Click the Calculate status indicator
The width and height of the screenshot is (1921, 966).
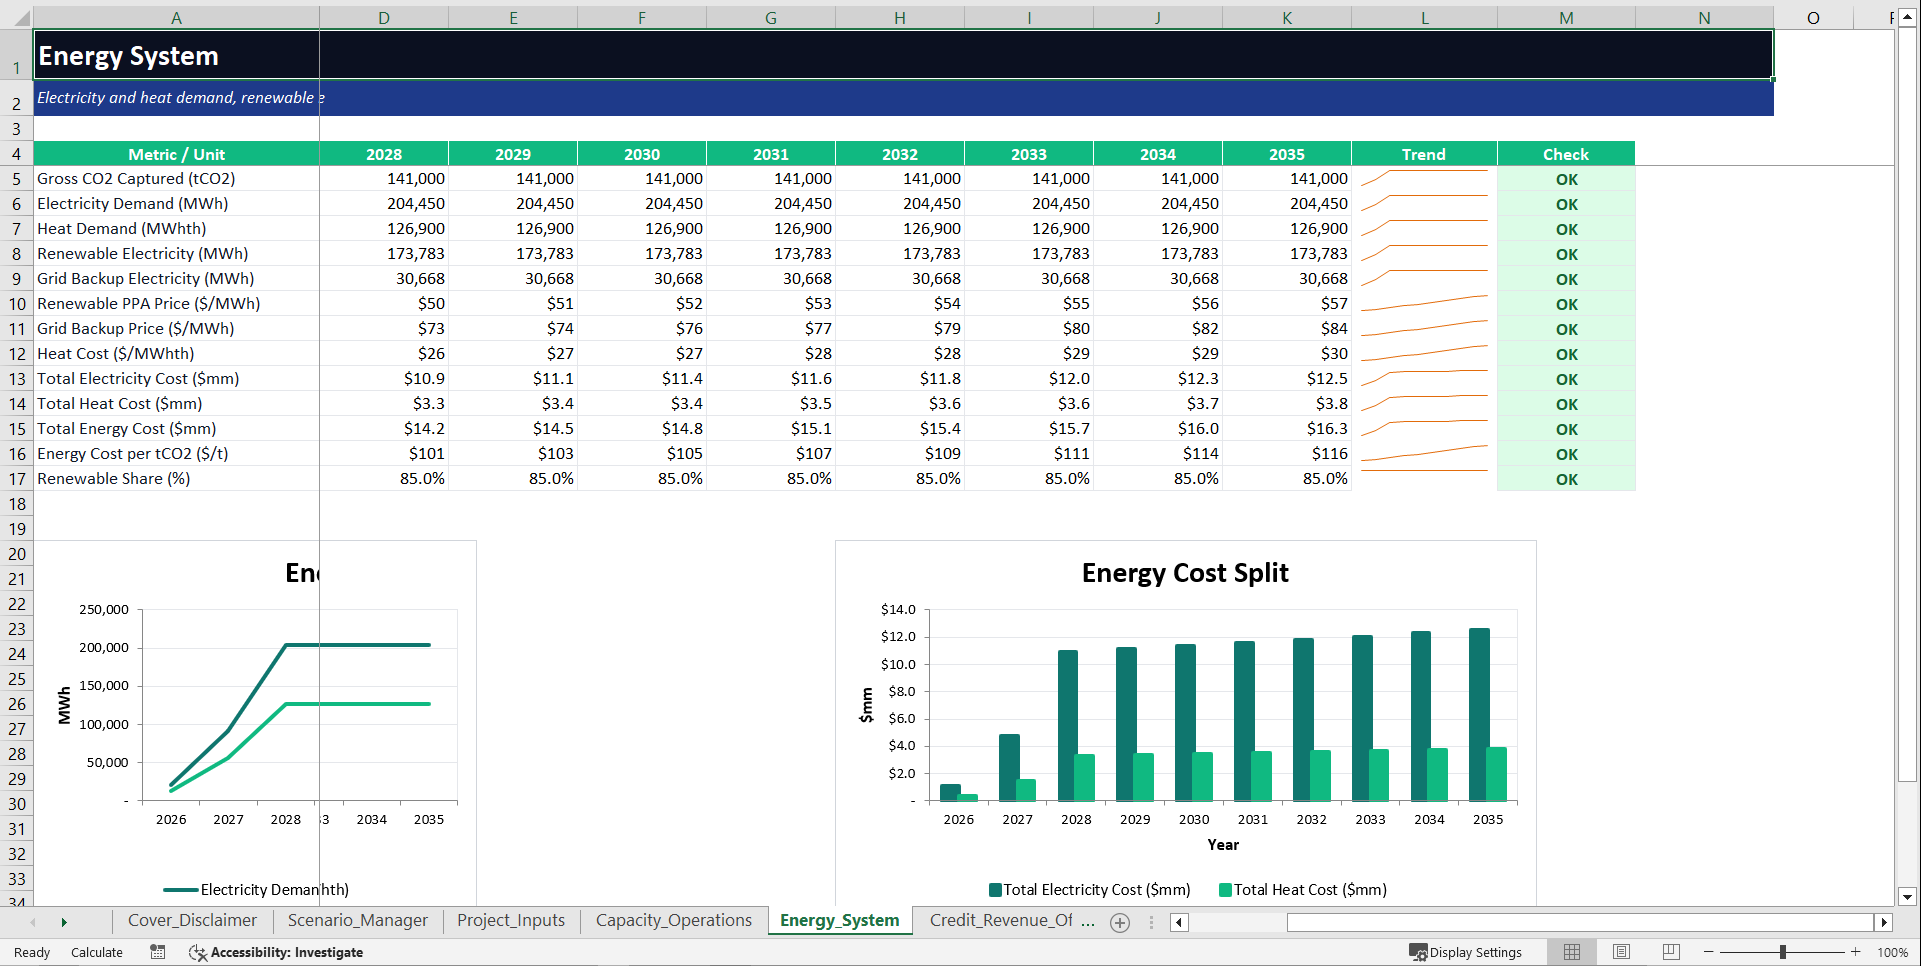[x=97, y=952]
